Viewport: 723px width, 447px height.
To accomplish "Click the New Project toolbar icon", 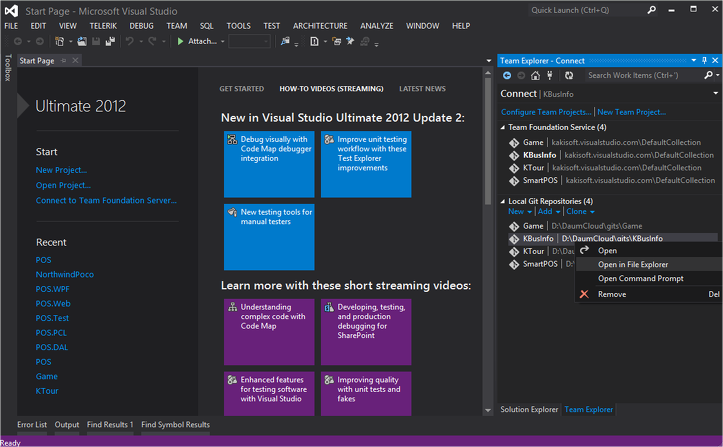I will coord(59,42).
